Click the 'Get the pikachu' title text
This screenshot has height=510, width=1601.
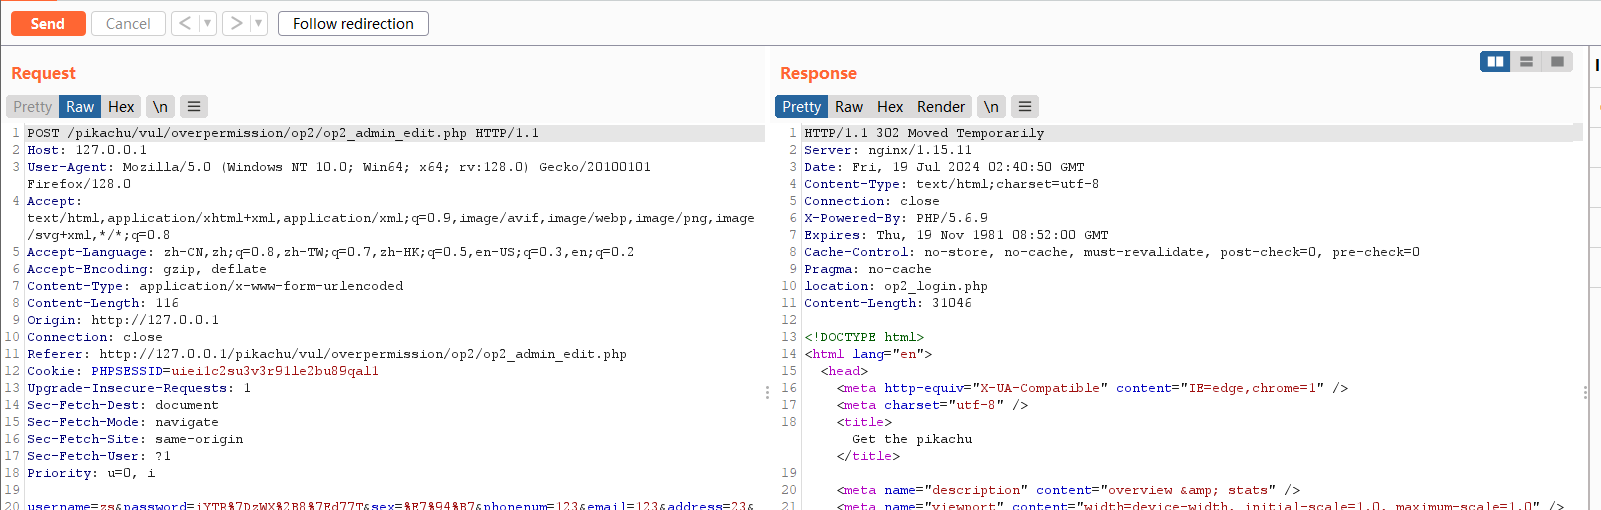click(912, 439)
